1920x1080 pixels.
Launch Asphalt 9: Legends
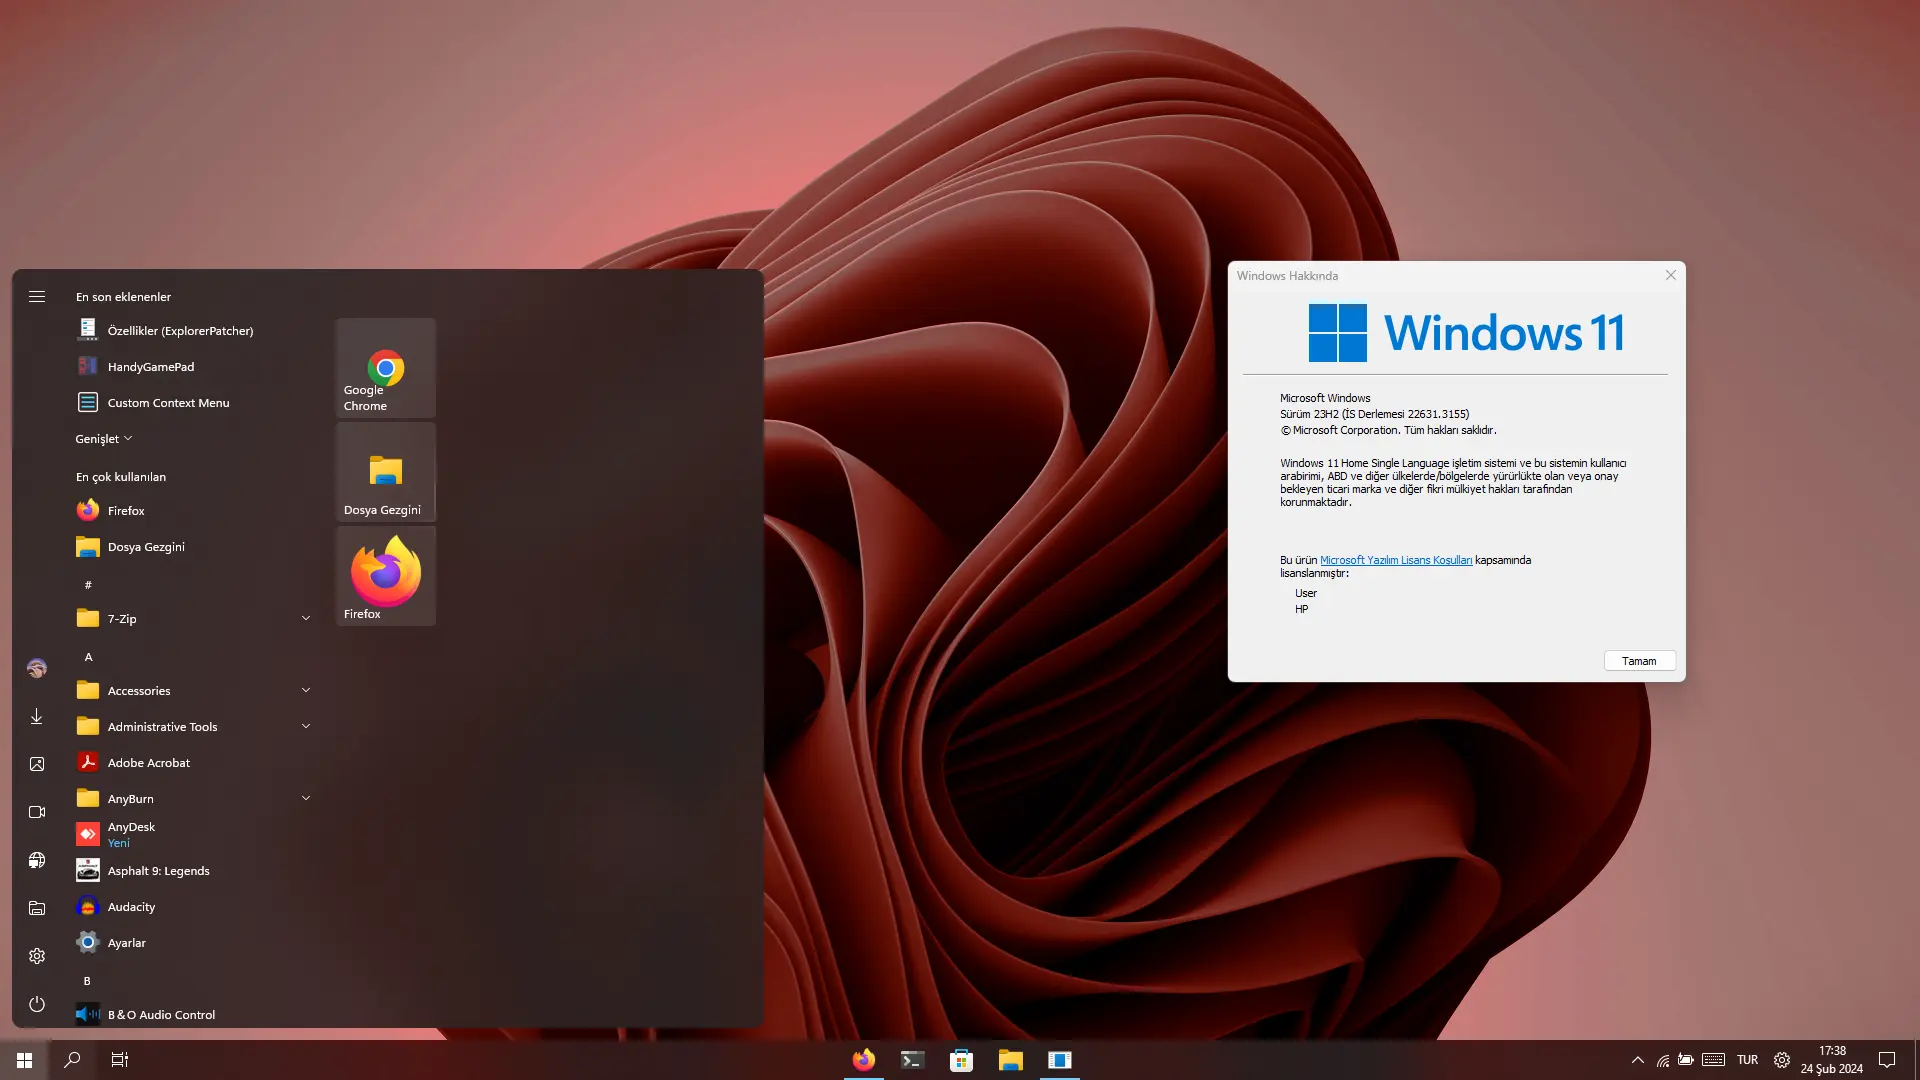194,870
